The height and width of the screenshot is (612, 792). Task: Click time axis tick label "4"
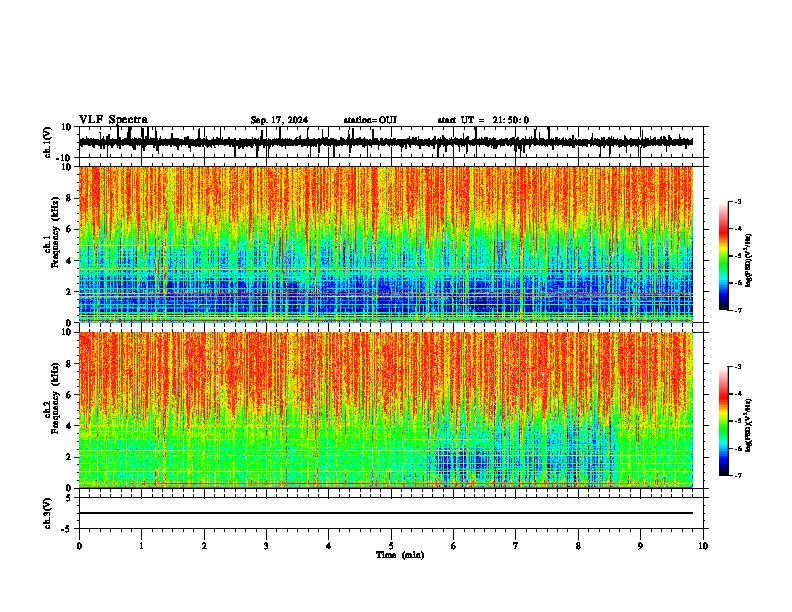[329, 546]
